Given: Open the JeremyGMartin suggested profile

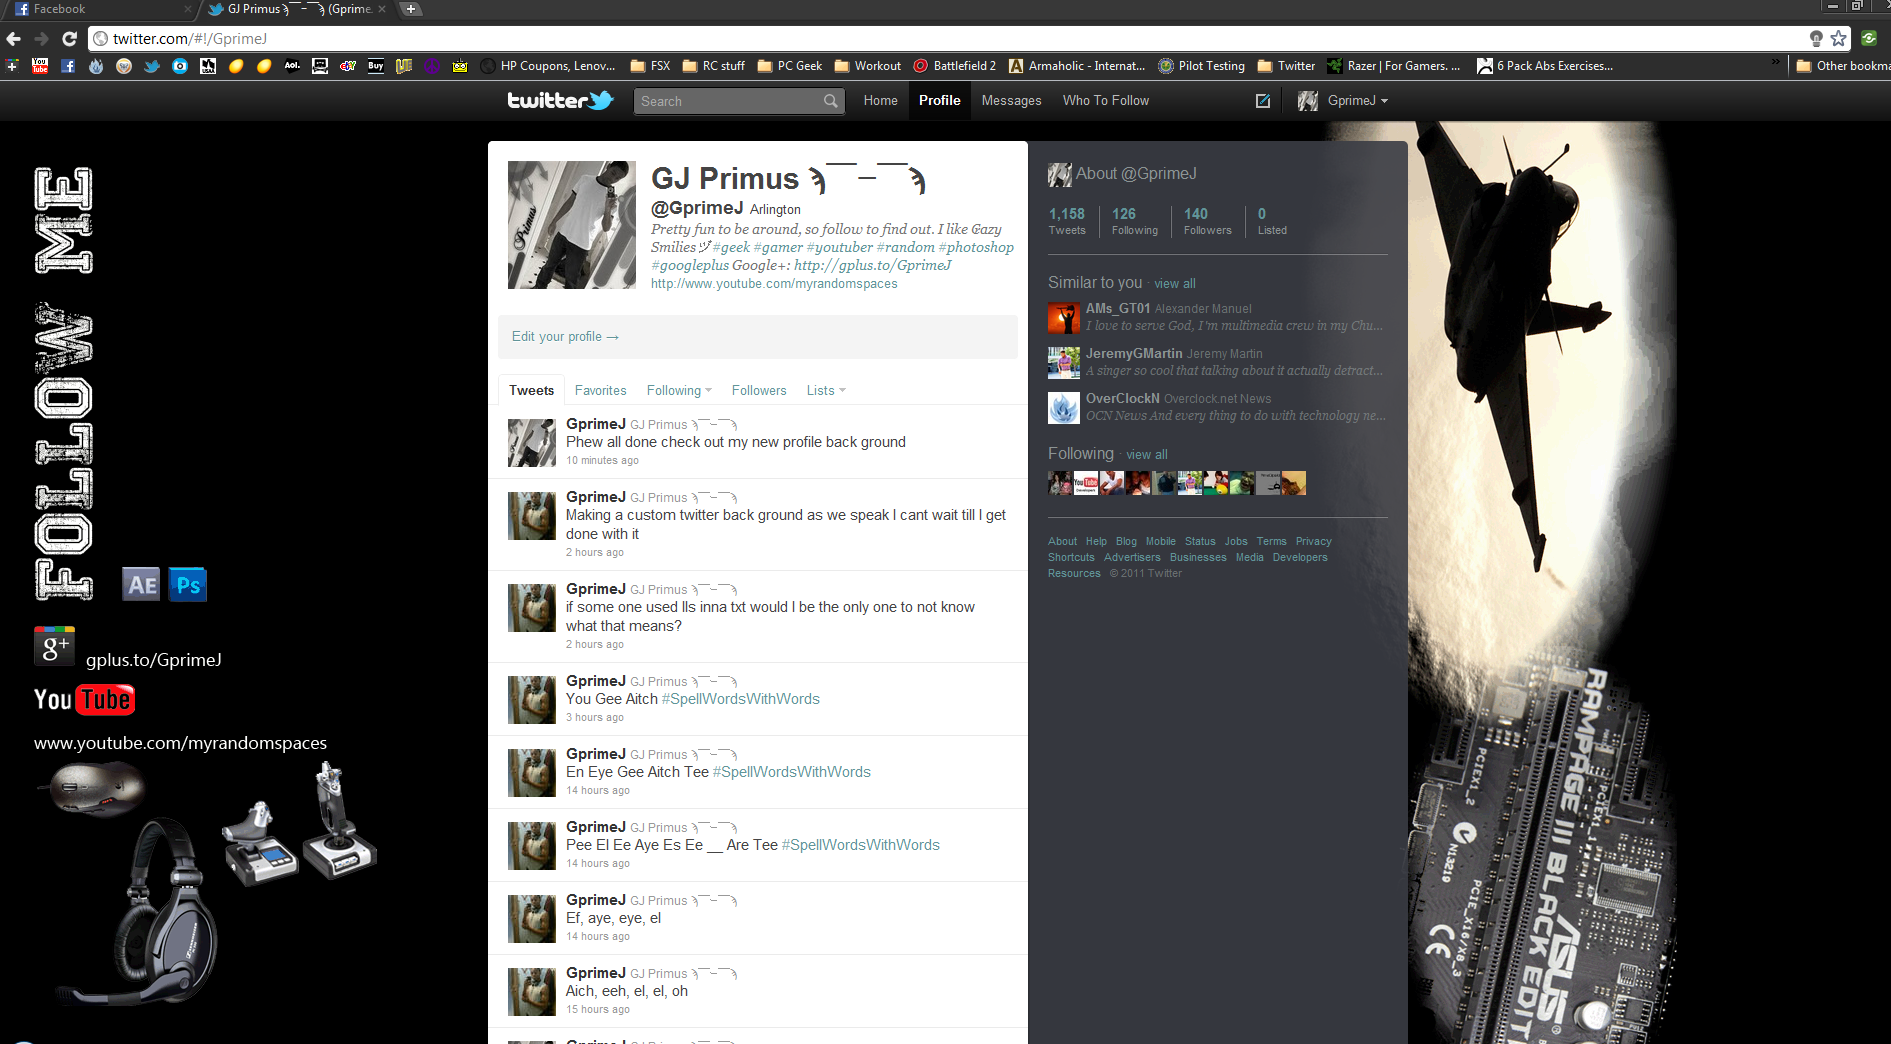Looking at the screenshot, I should tap(1134, 354).
